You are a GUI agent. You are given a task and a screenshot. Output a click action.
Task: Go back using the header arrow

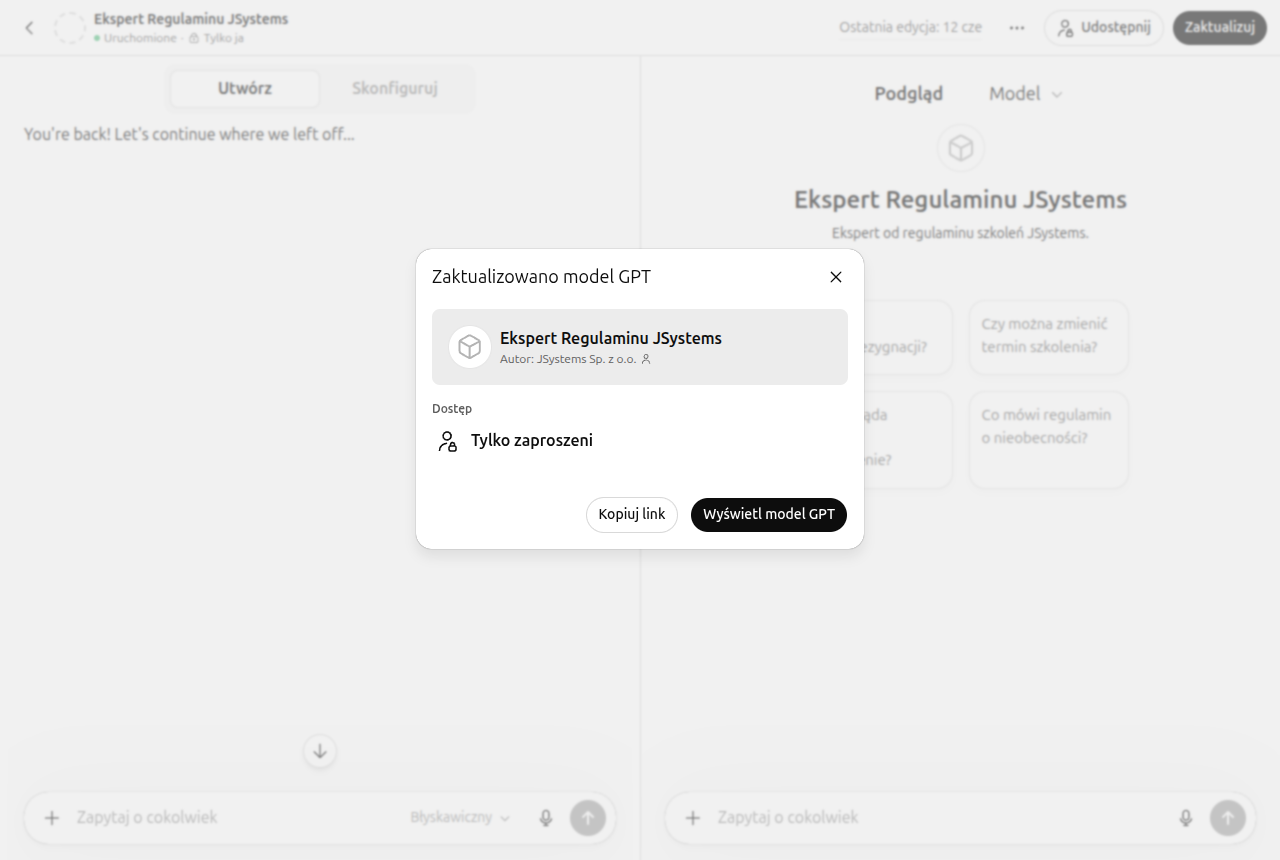pos(29,28)
